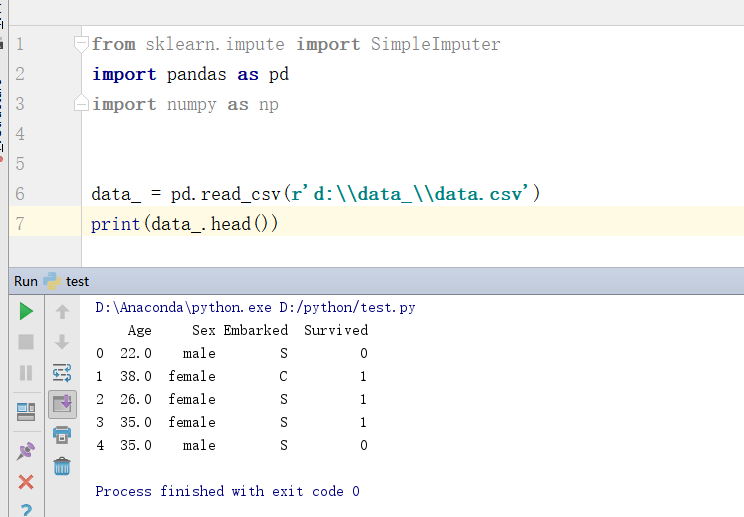Collapse the import block at line 1
The image size is (744, 517).
click(81, 44)
